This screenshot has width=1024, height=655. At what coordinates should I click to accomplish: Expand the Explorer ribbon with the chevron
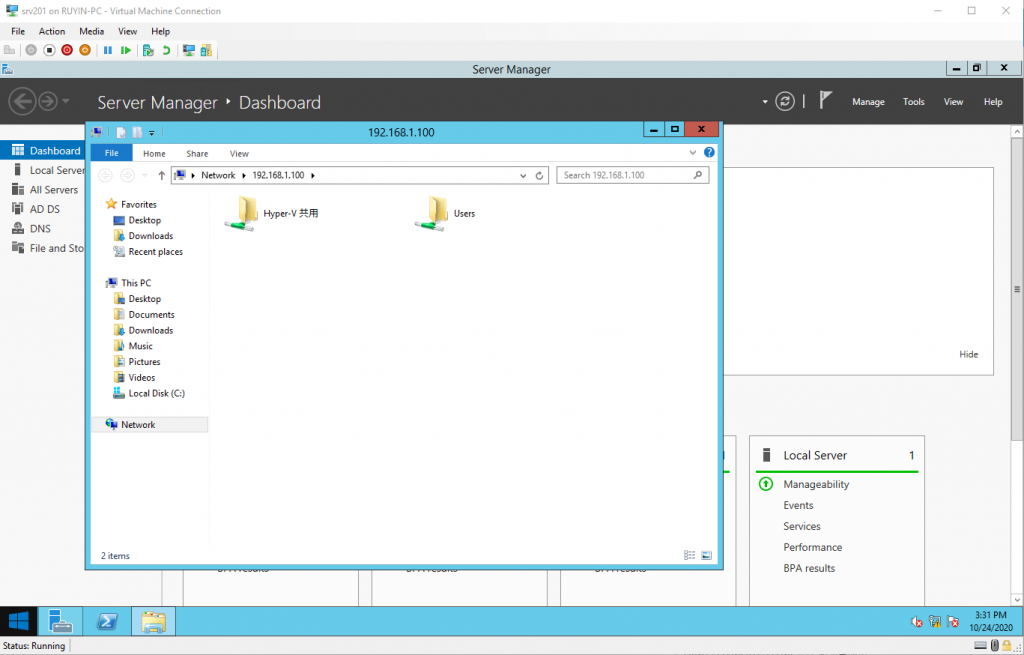(x=693, y=153)
